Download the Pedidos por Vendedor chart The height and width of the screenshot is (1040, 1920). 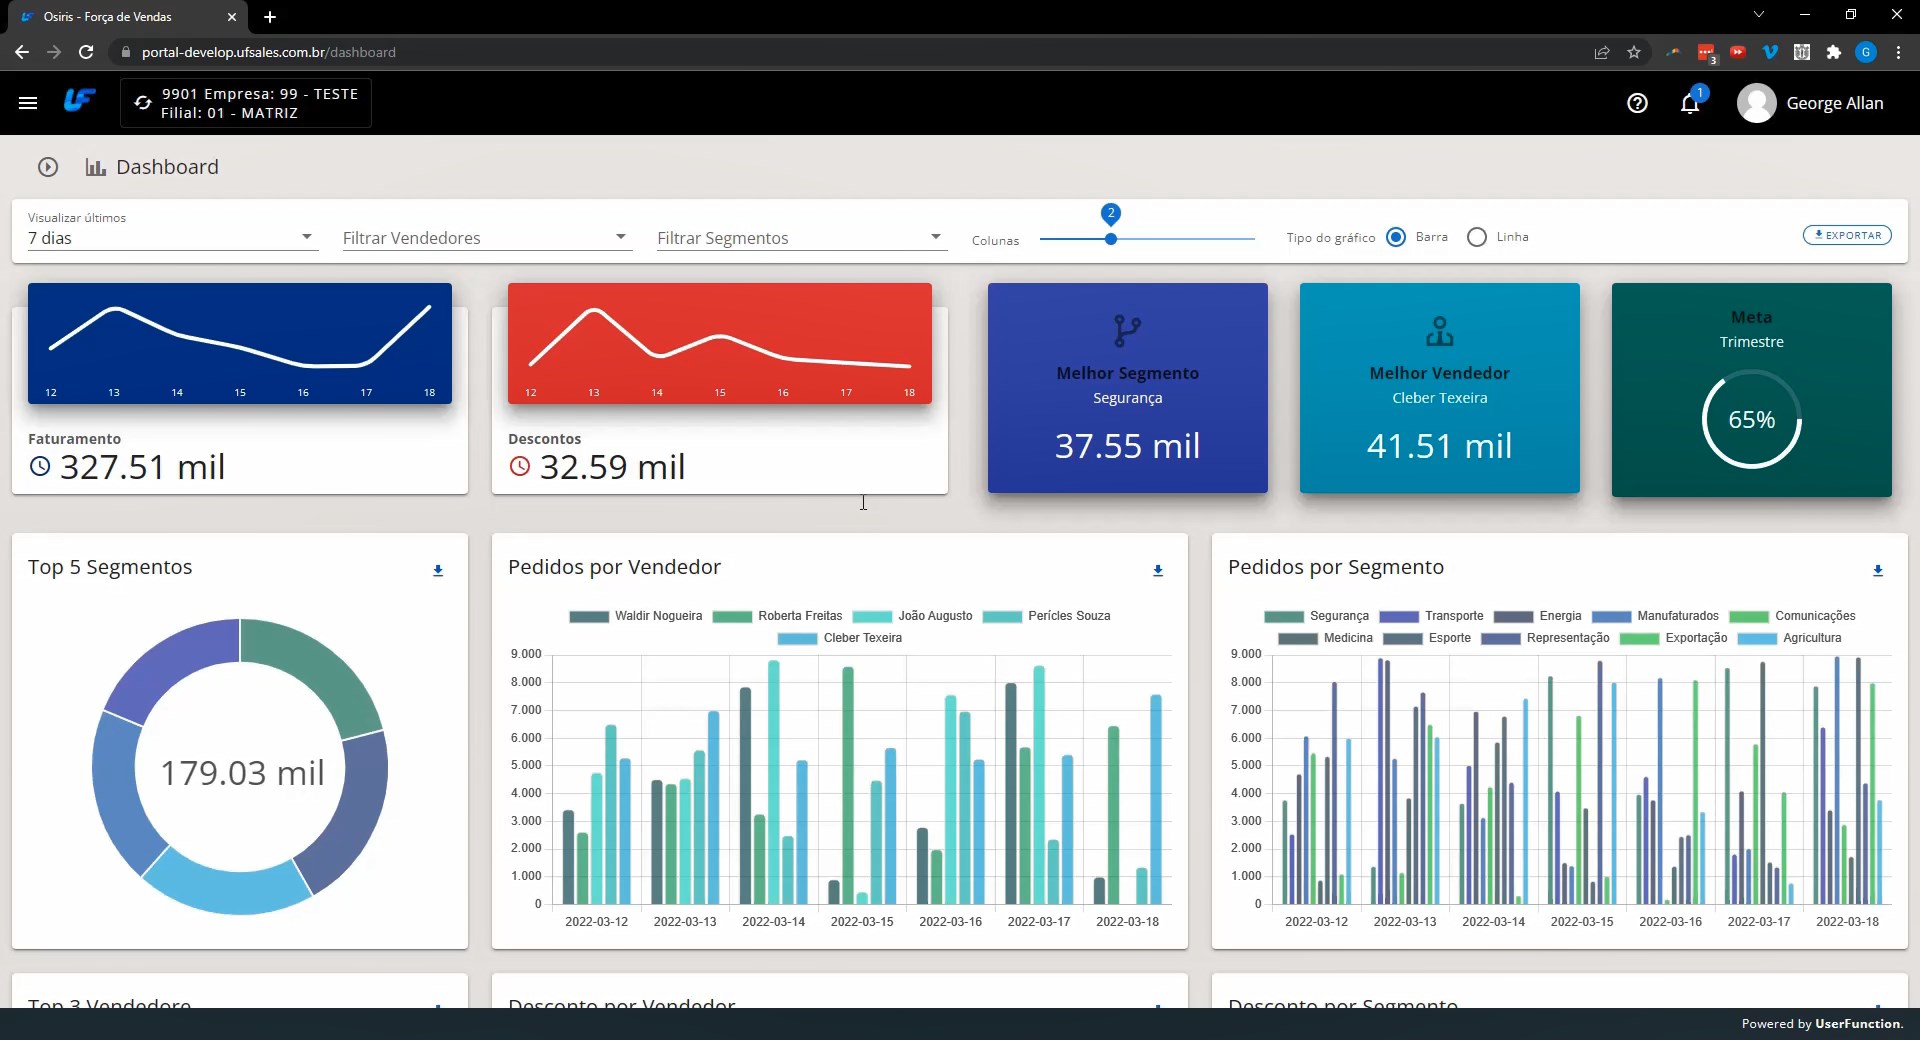(x=1158, y=571)
